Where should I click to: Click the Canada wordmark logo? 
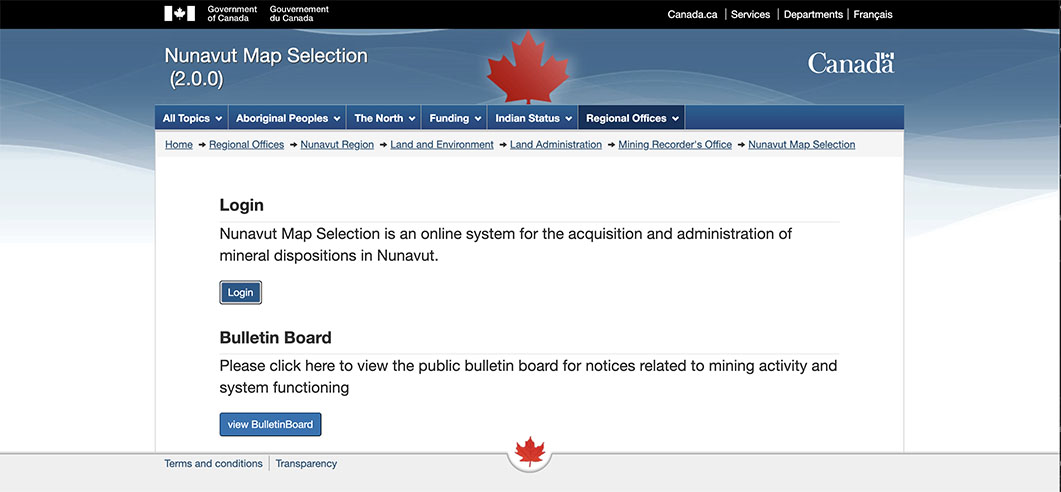click(x=850, y=64)
